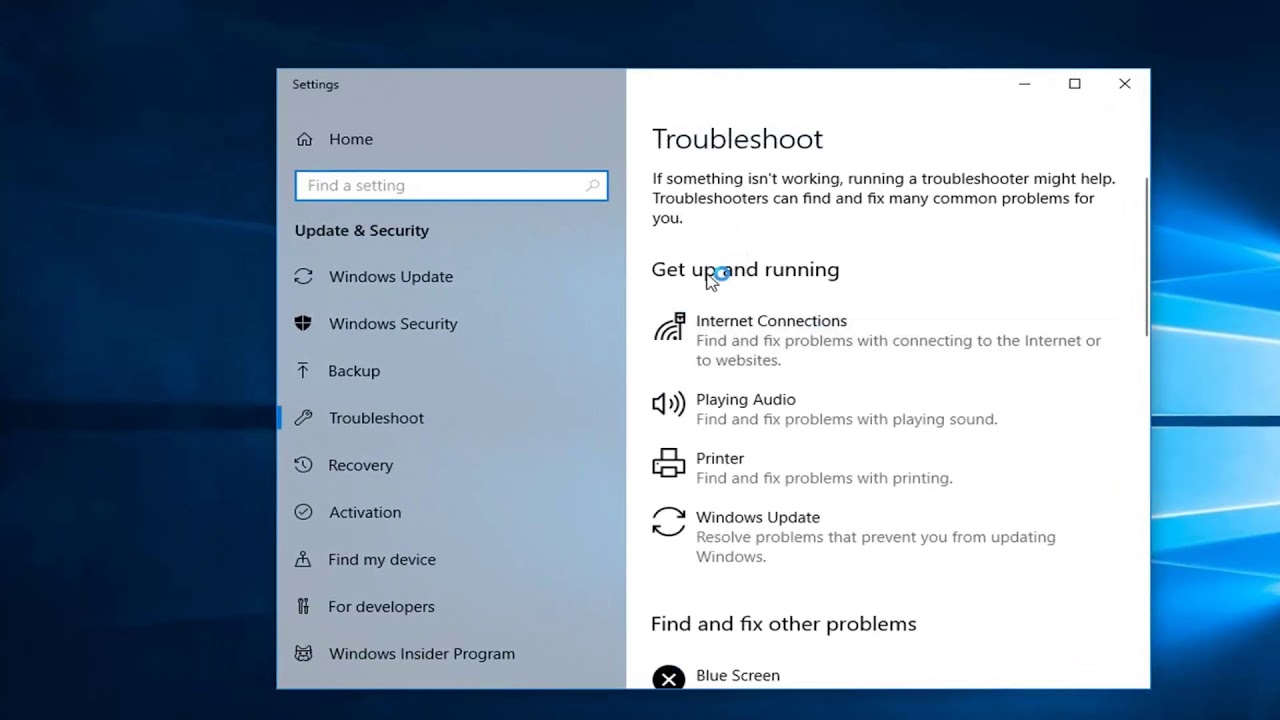Close the Settings window
1280x720 pixels.
(1124, 84)
